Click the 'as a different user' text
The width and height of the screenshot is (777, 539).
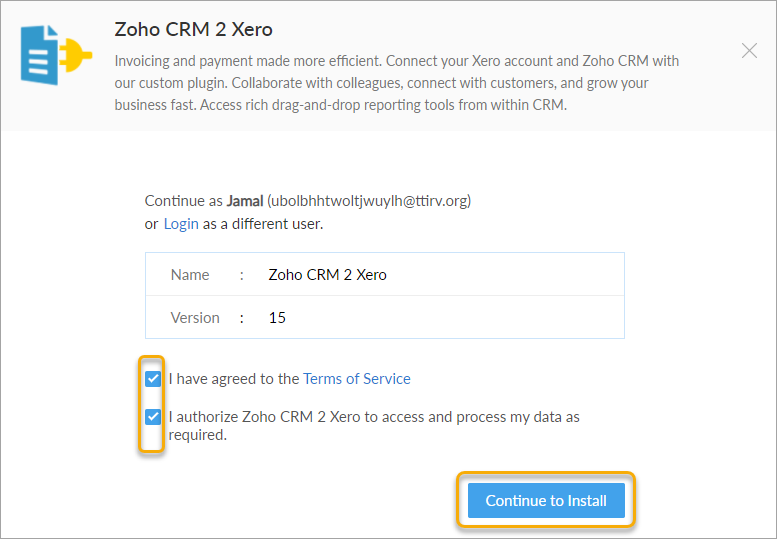point(263,224)
